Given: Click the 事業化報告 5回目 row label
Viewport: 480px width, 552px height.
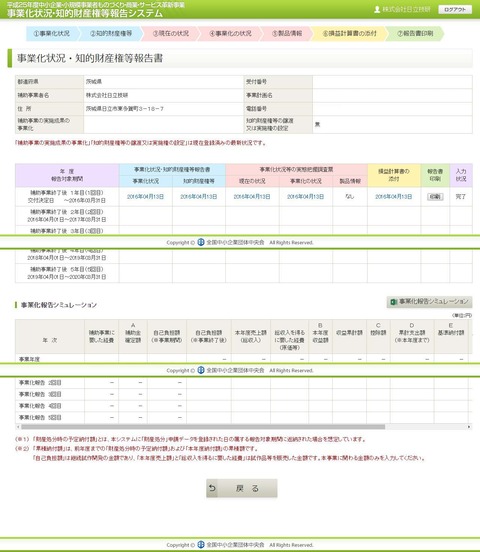Looking at the screenshot, I should tap(40, 418).
